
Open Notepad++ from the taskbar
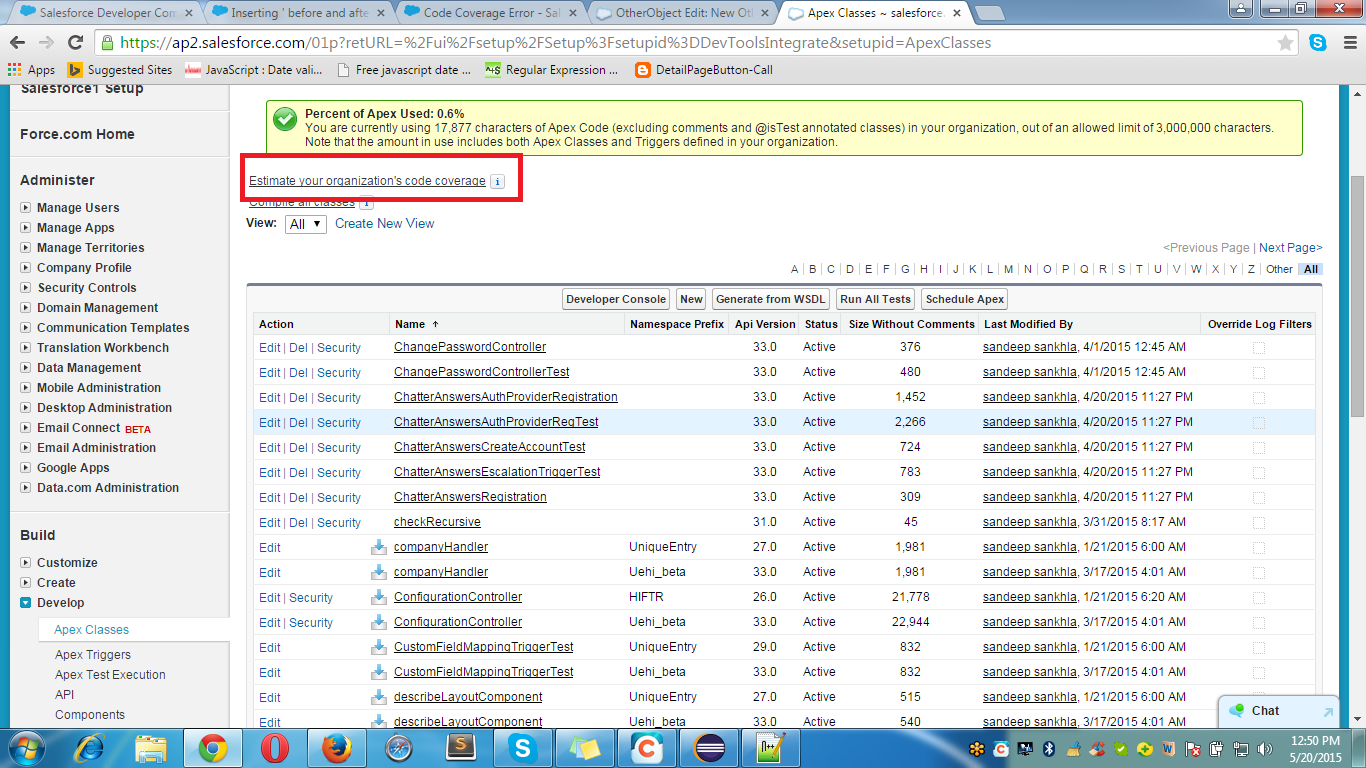(773, 747)
